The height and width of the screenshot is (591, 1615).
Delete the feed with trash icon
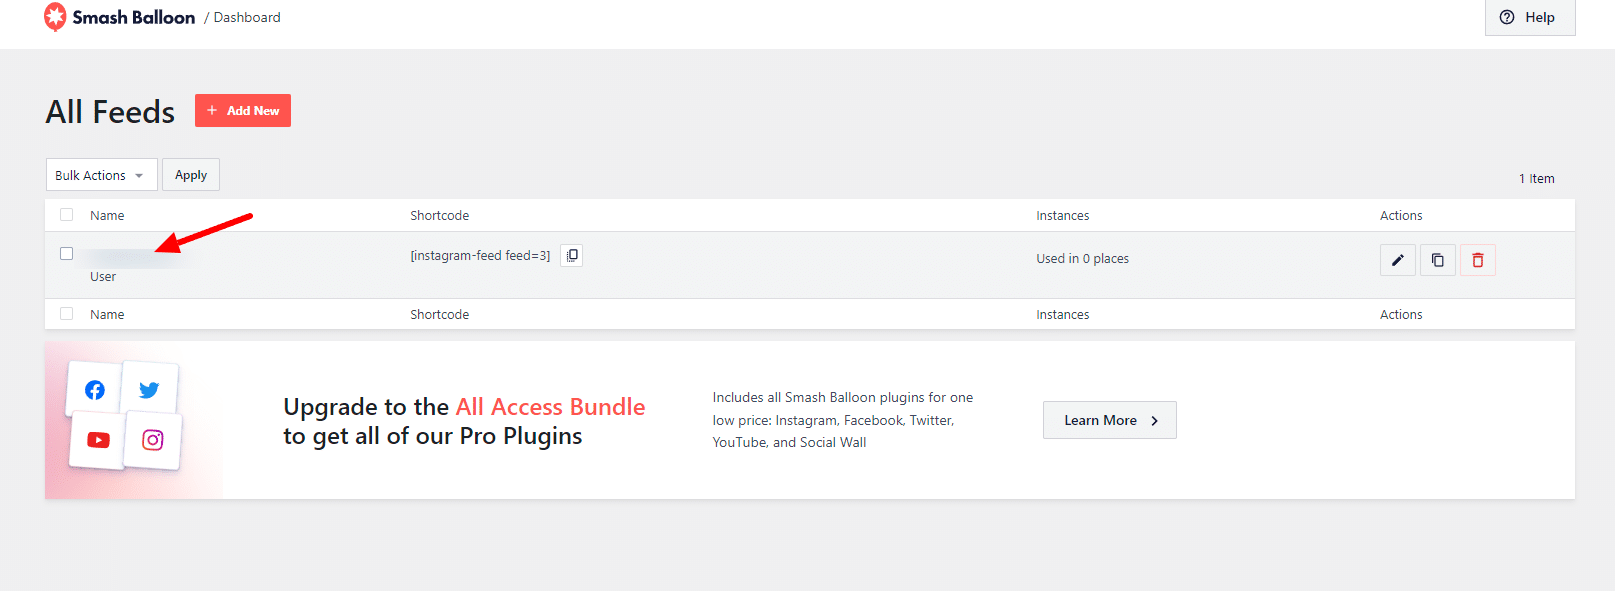[1477, 260]
